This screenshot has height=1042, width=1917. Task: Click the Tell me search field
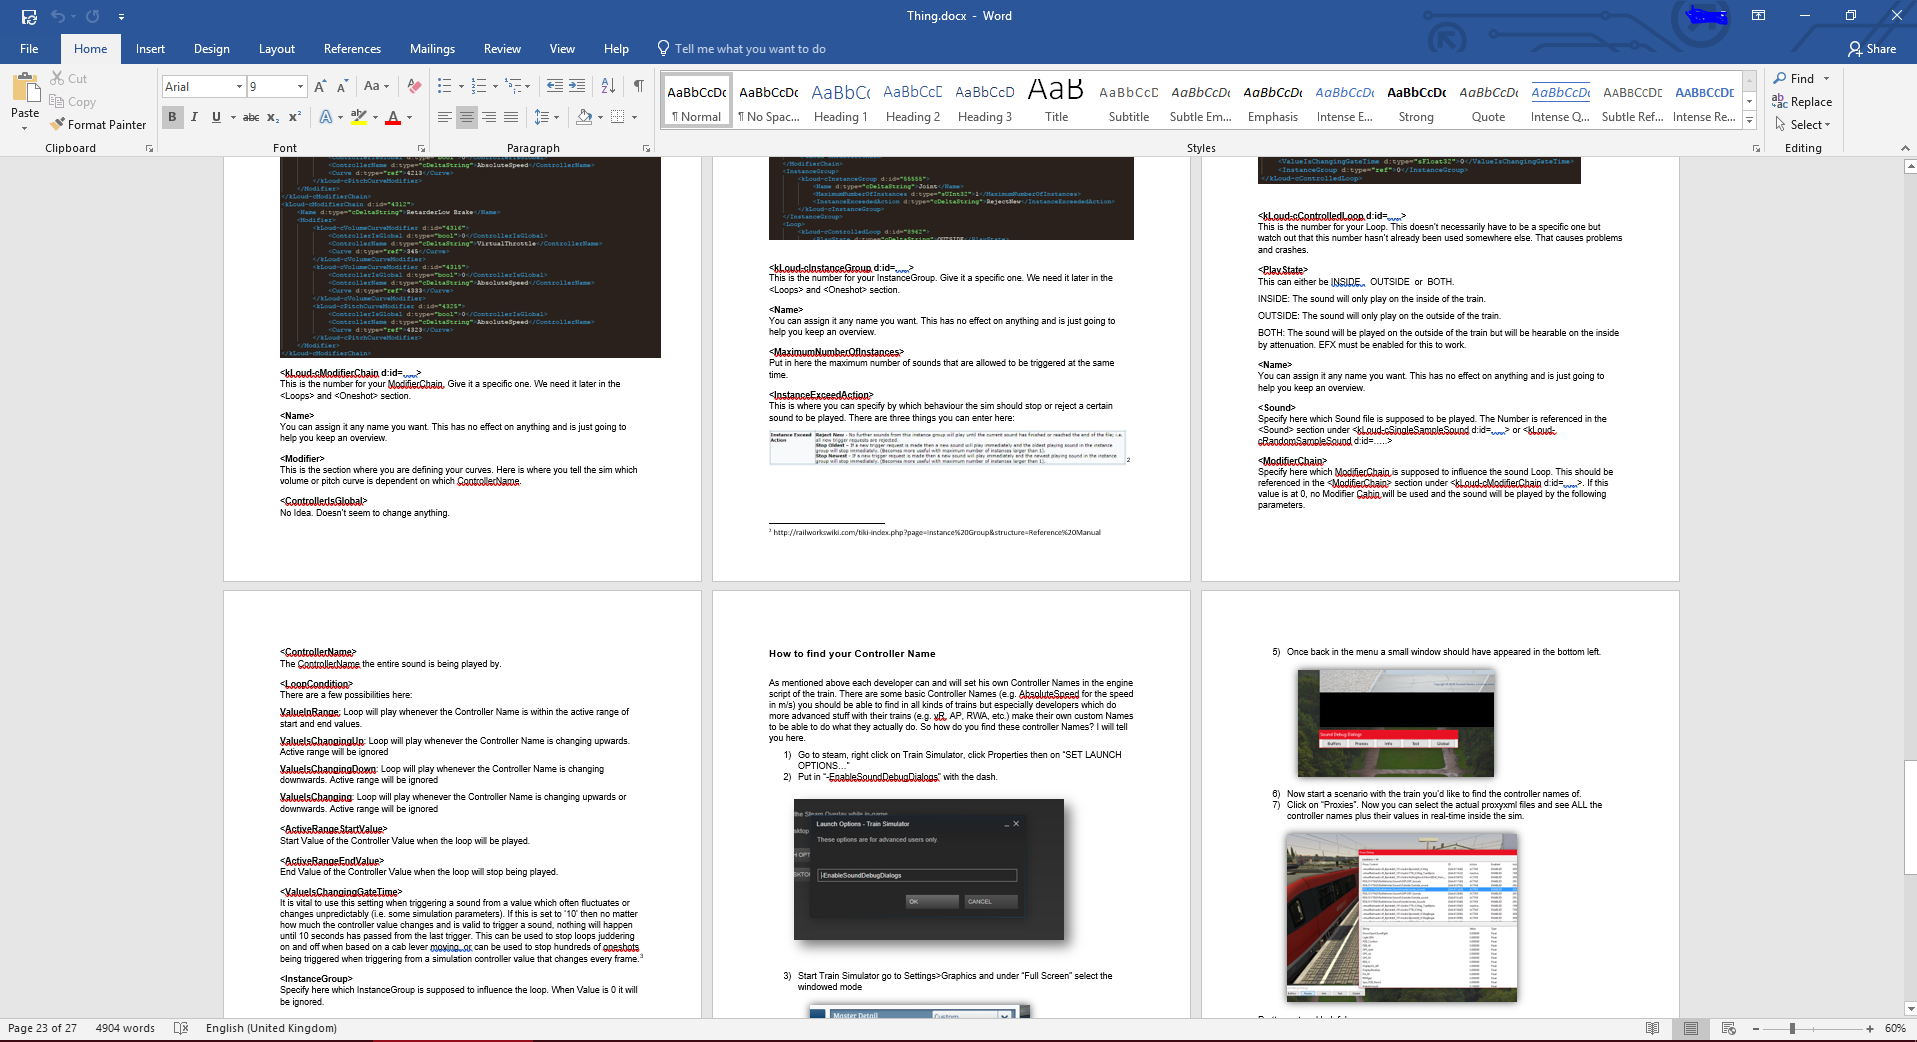749,49
